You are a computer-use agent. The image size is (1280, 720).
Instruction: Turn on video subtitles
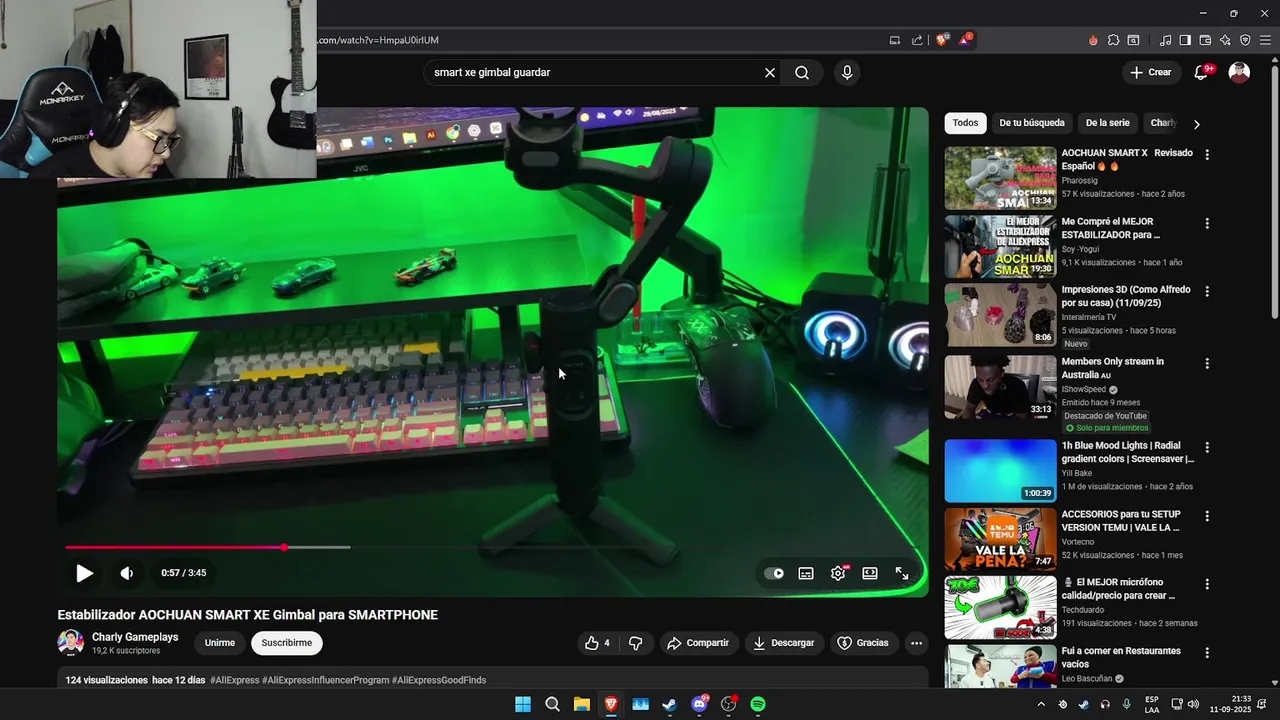[x=806, y=573]
